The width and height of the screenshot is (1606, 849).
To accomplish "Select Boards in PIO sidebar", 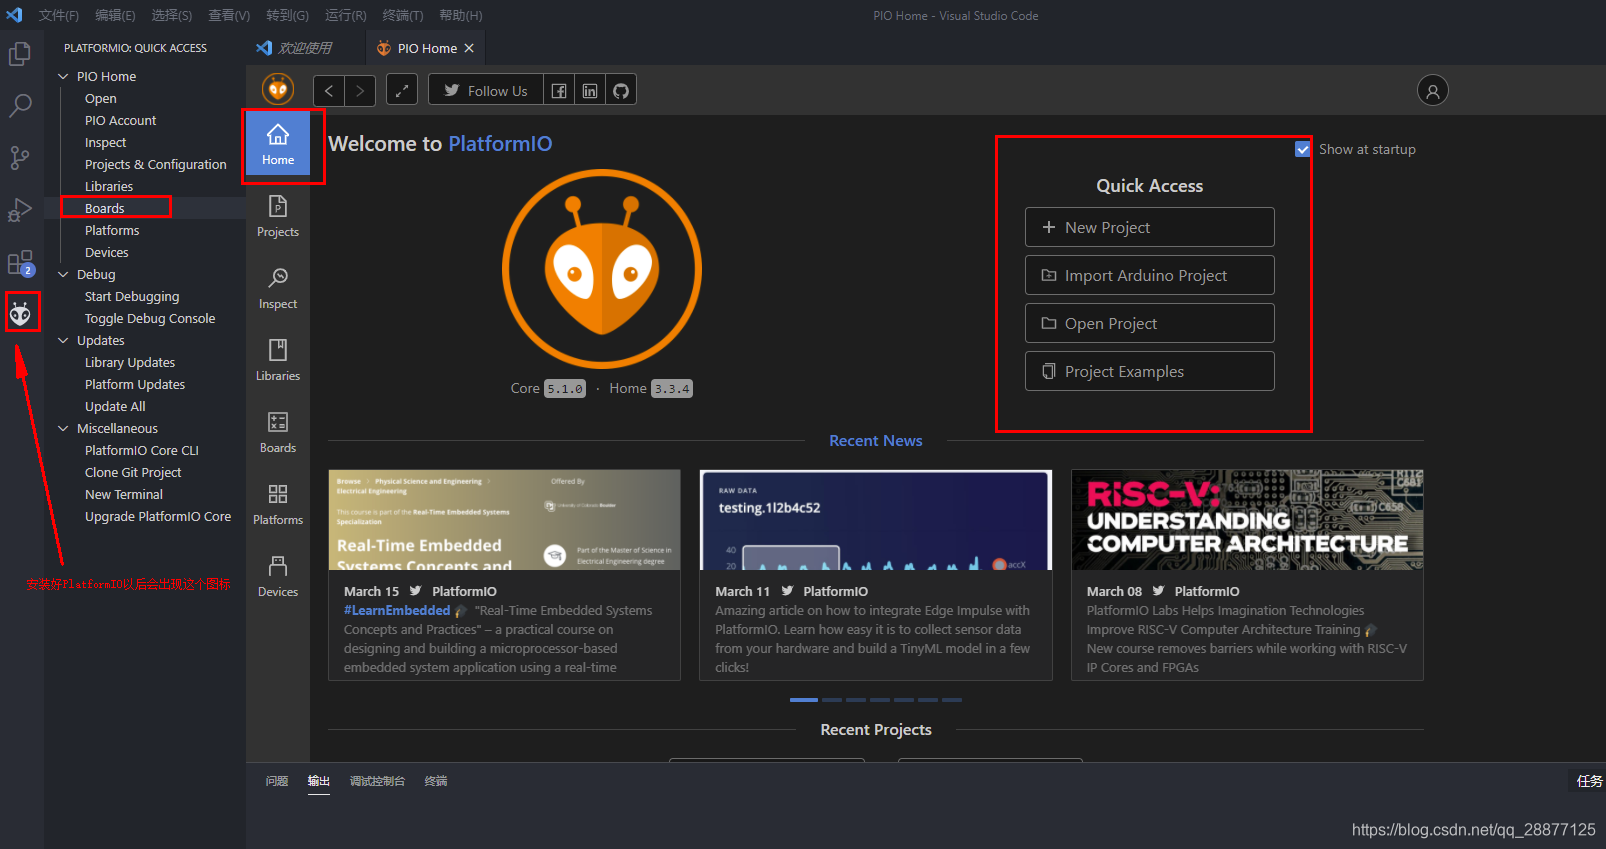I will point(278,432).
